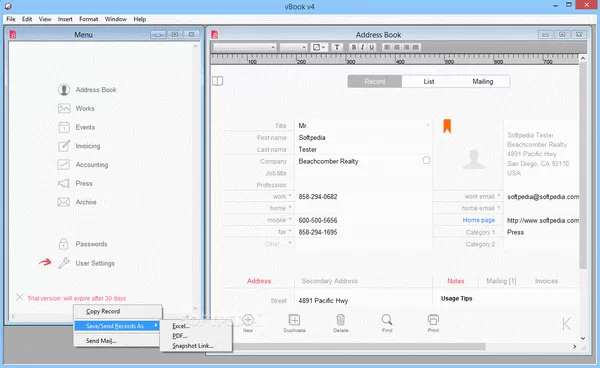Toggle the orange bookmark flag
Image resolution: width=600 pixels, height=368 pixels.
(447, 126)
